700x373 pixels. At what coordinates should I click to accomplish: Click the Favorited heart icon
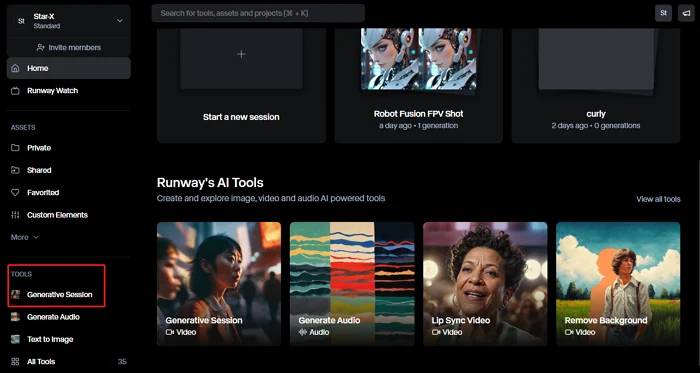click(x=16, y=192)
